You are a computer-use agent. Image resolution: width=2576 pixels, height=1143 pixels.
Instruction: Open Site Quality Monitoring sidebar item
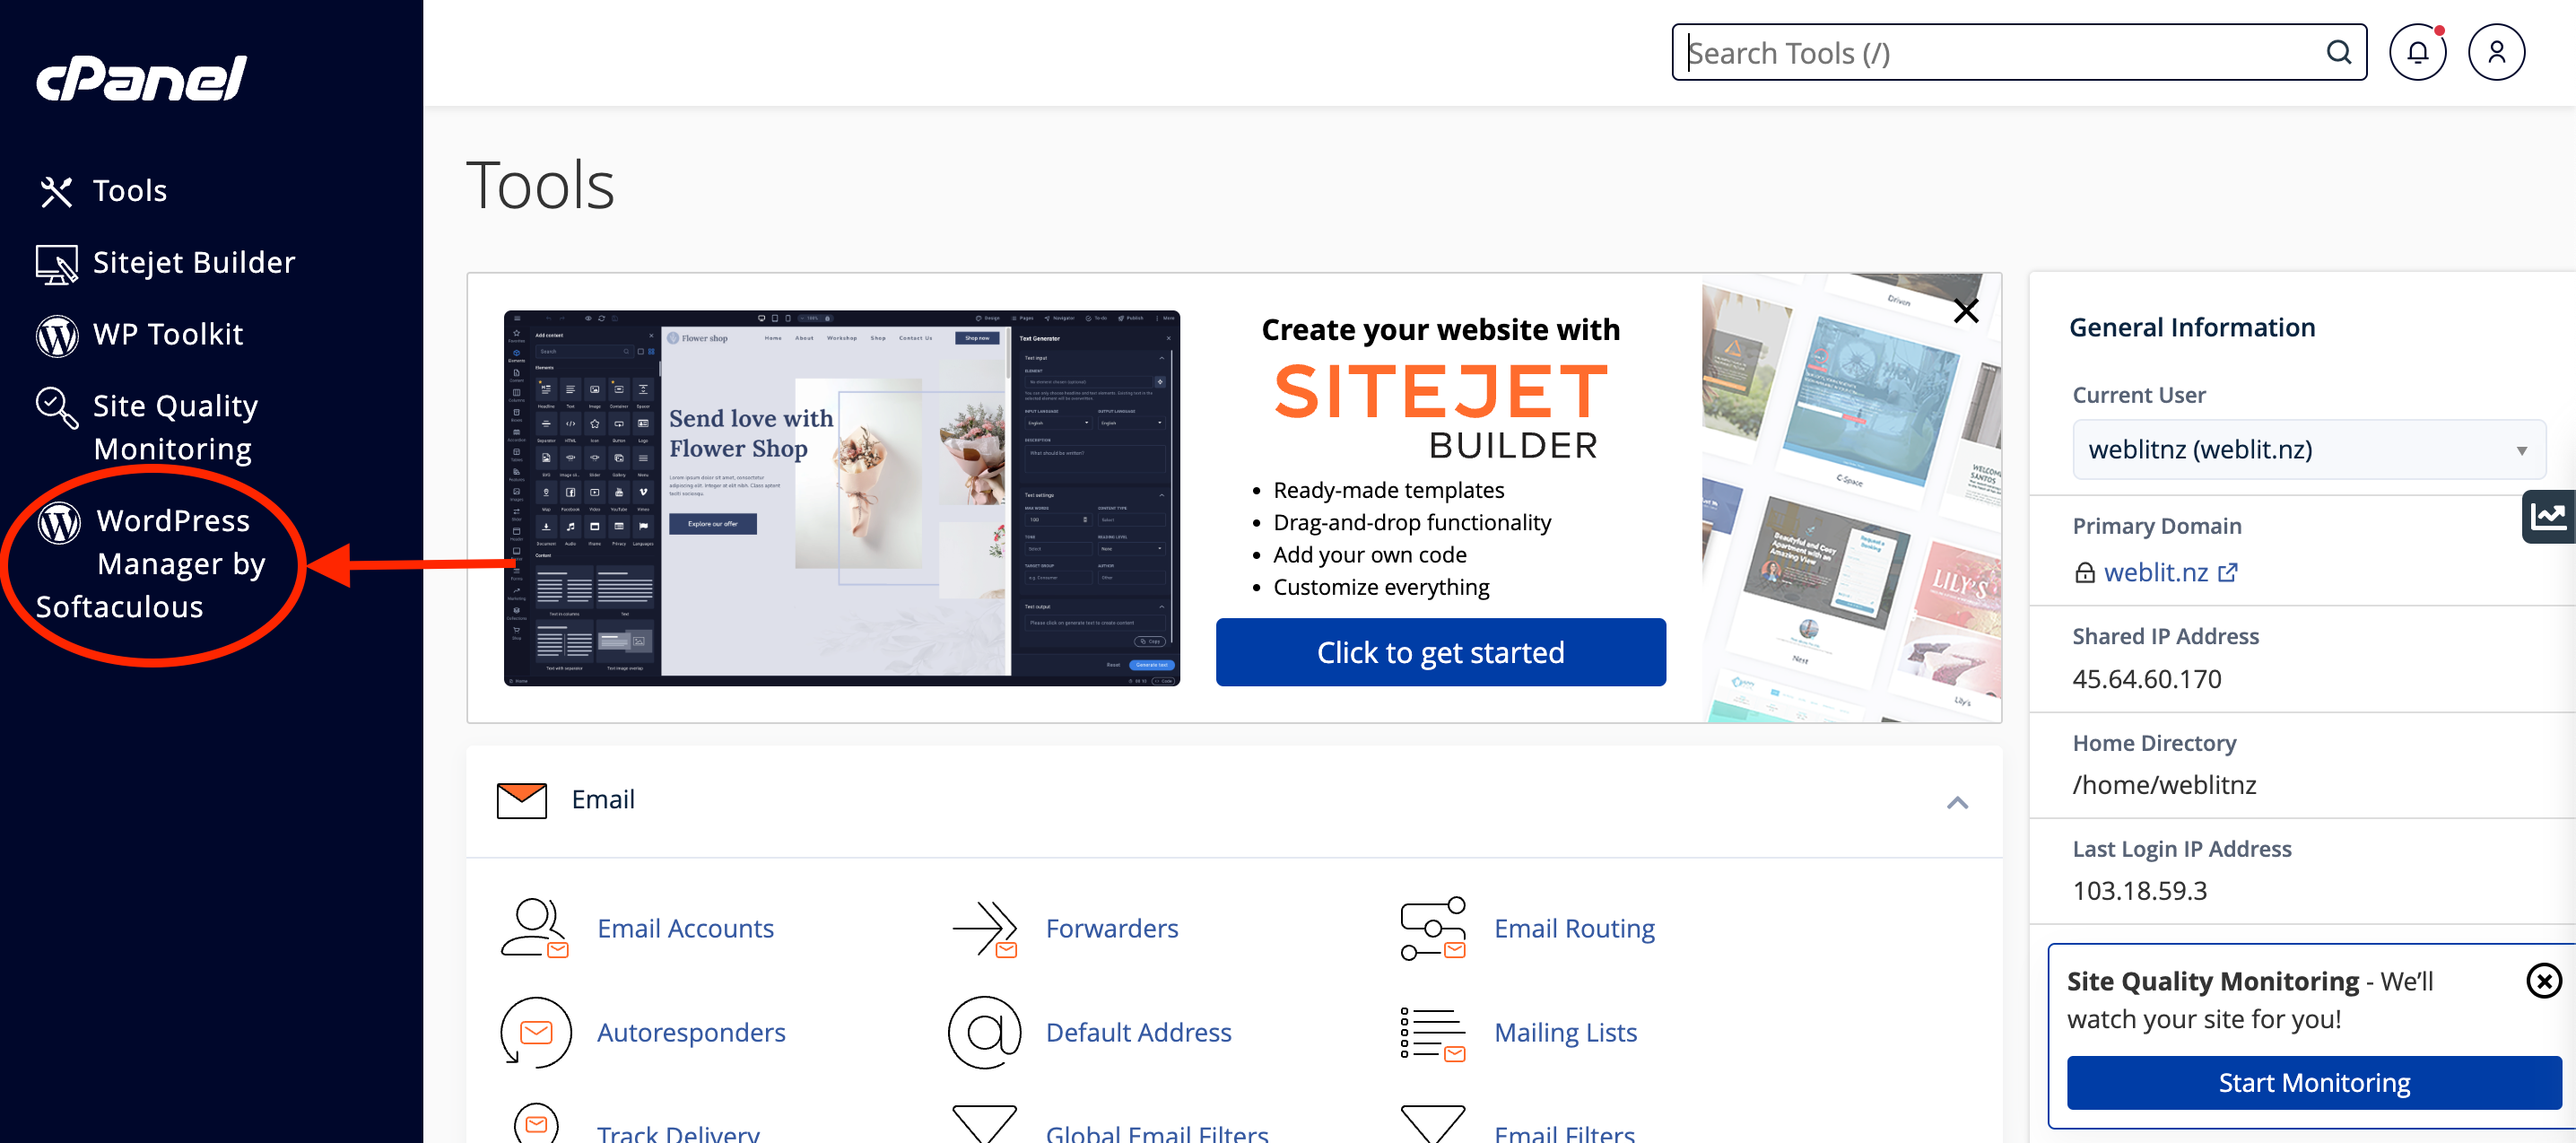174,428
